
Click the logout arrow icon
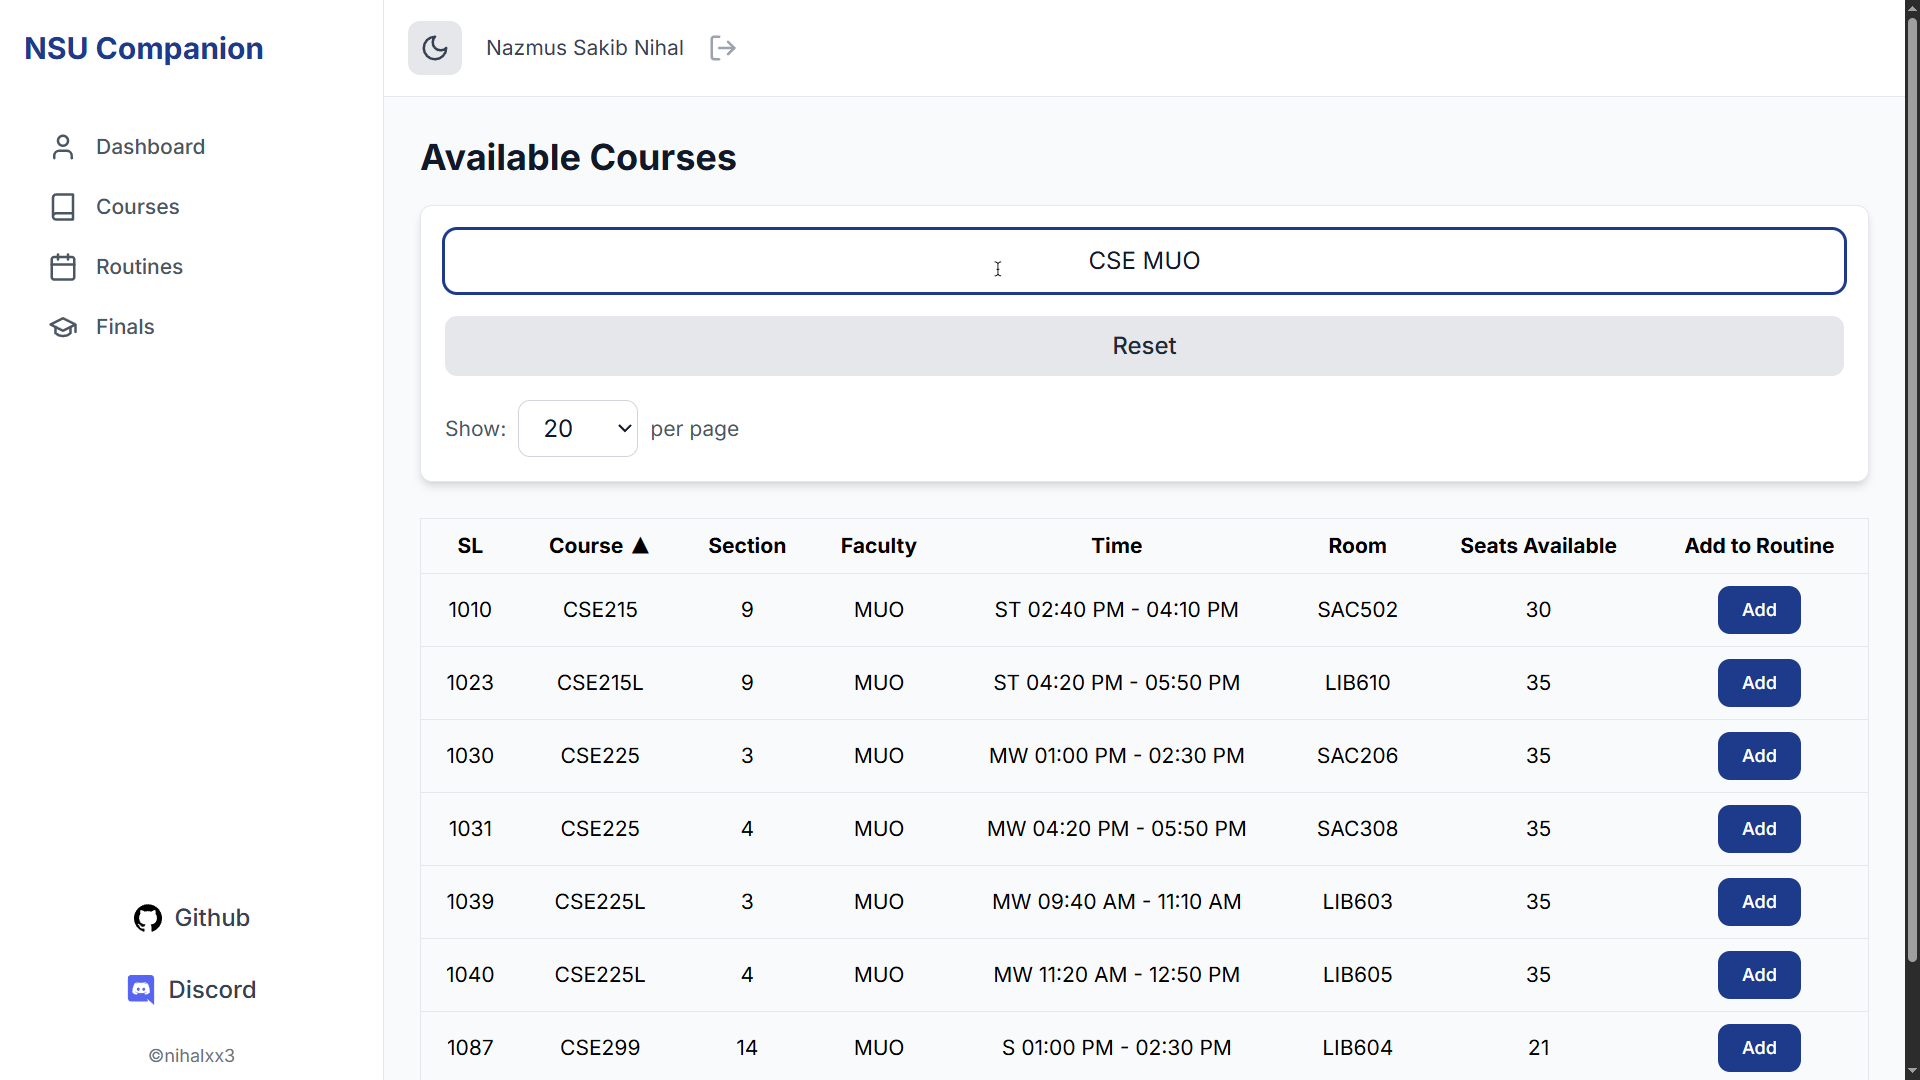pos(722,48)
